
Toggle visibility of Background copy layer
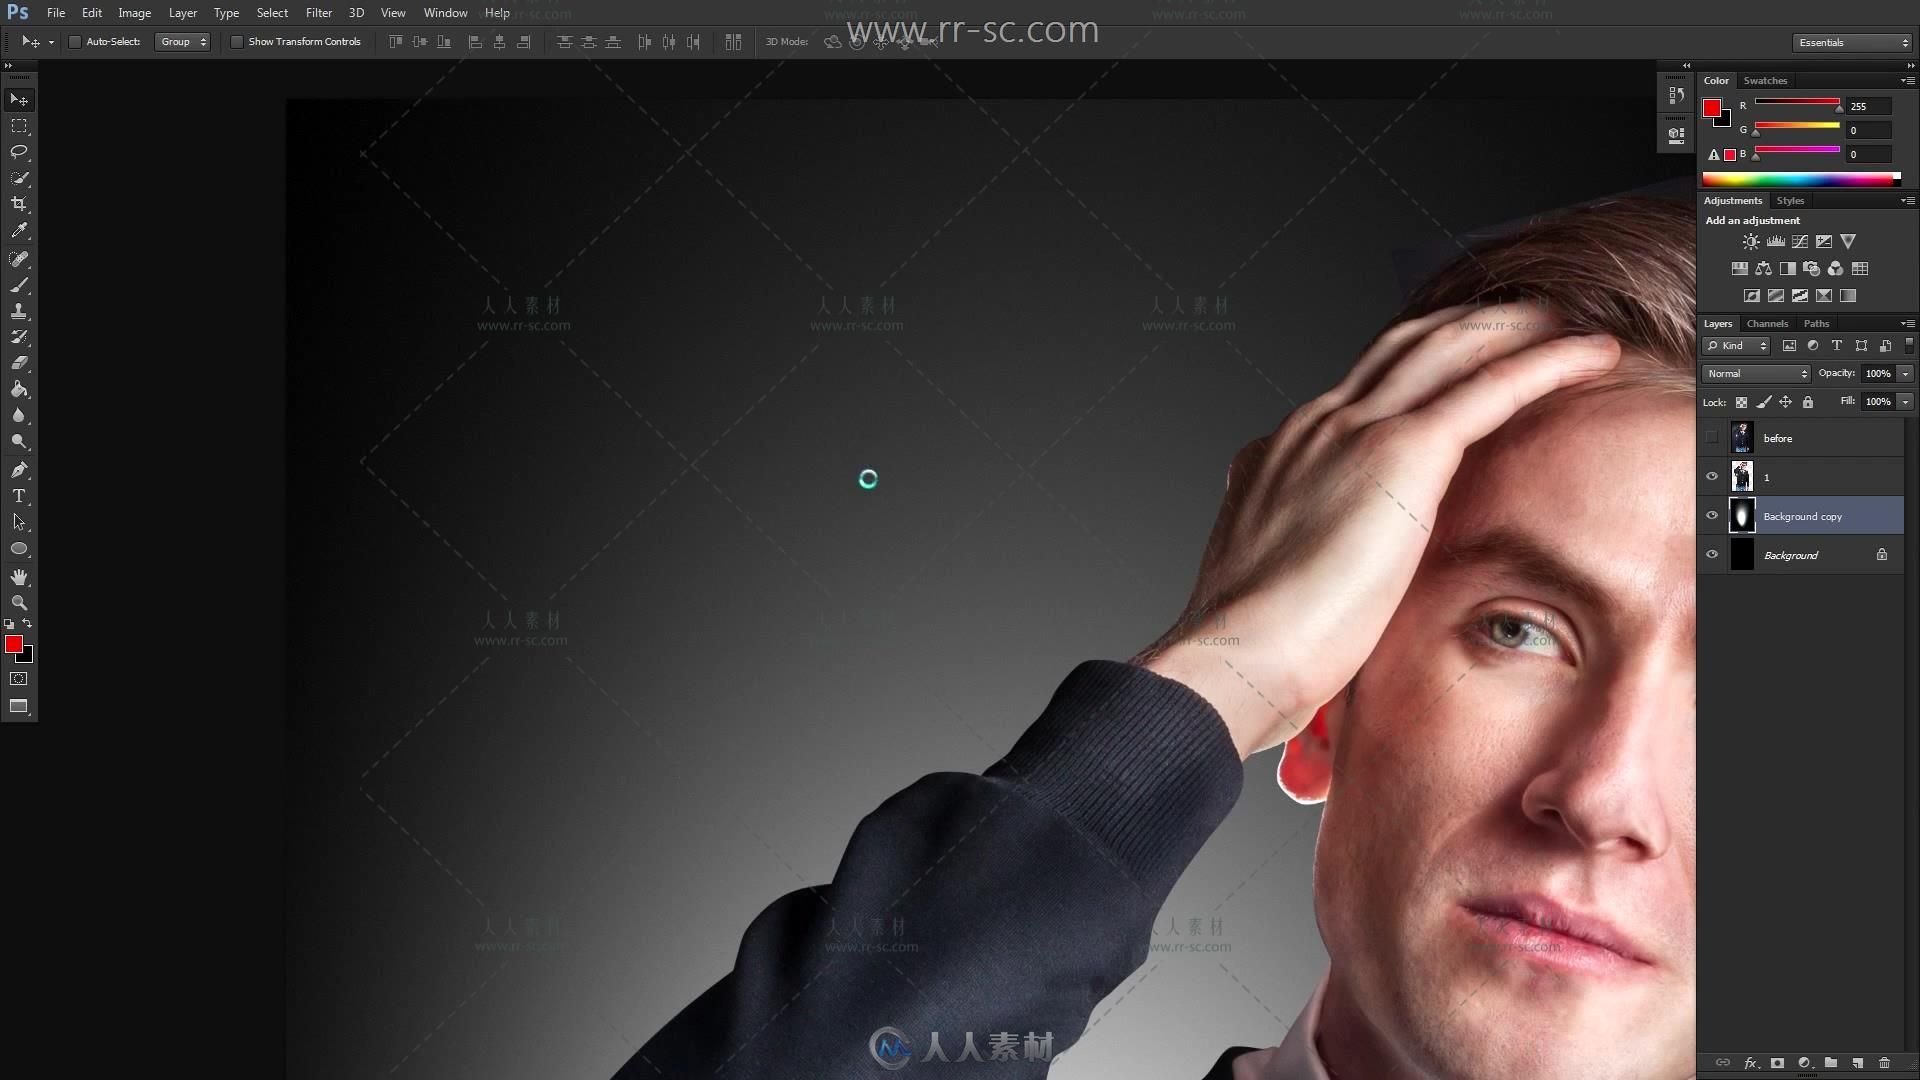click(1713, 516)
